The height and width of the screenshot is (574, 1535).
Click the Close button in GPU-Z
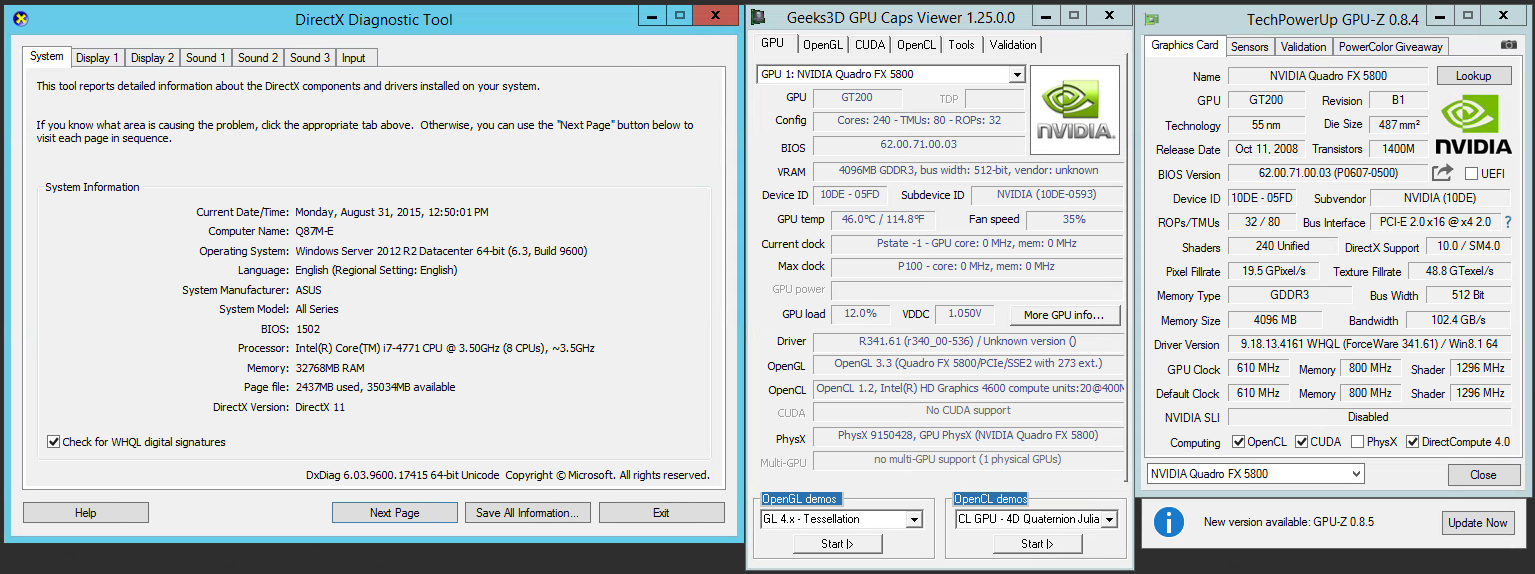click(x=1483, y=475)
